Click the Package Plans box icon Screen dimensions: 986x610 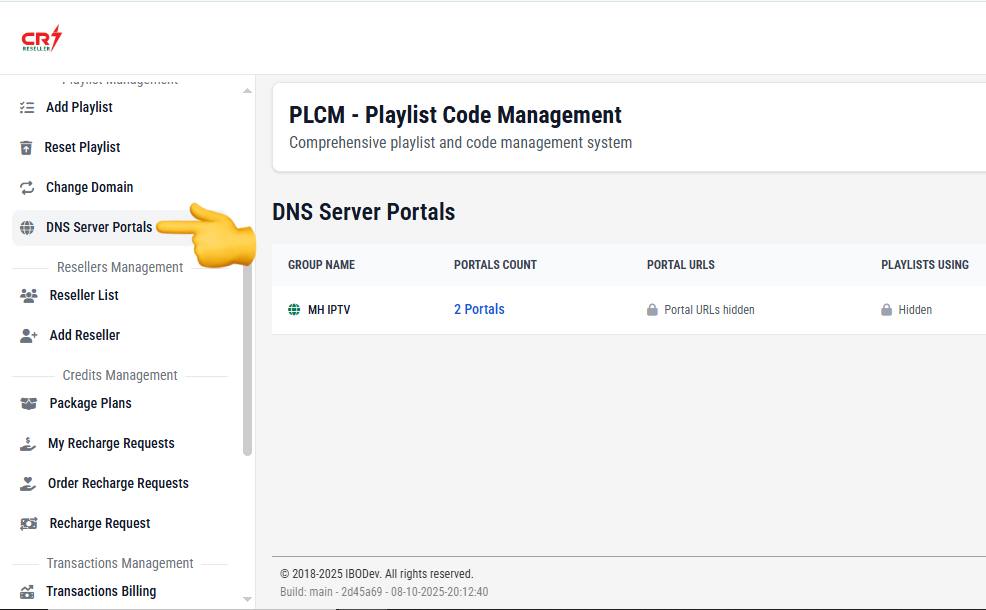[x=28, y=404]
